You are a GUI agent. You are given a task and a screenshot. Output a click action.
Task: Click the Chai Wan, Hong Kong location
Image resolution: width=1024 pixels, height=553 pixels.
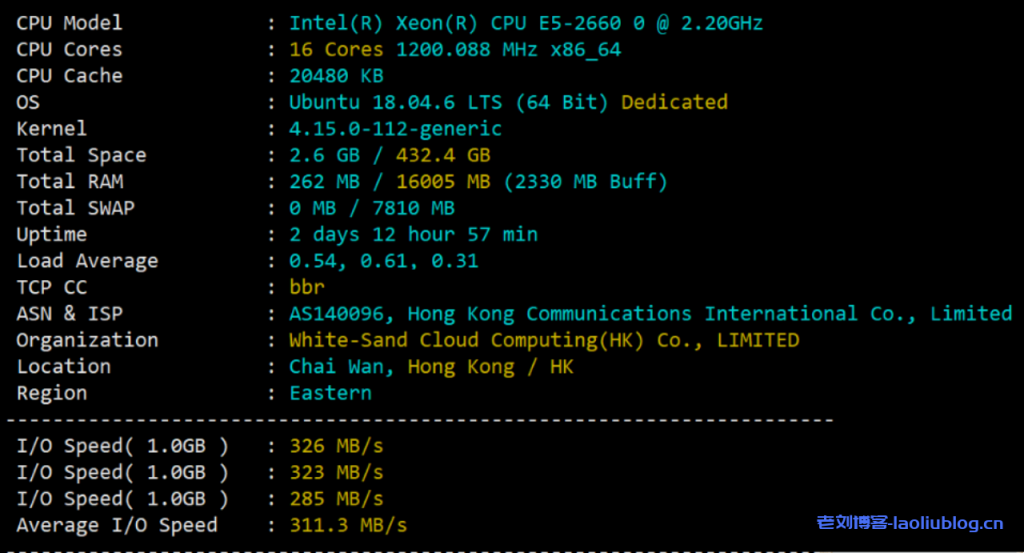[431, 367]
